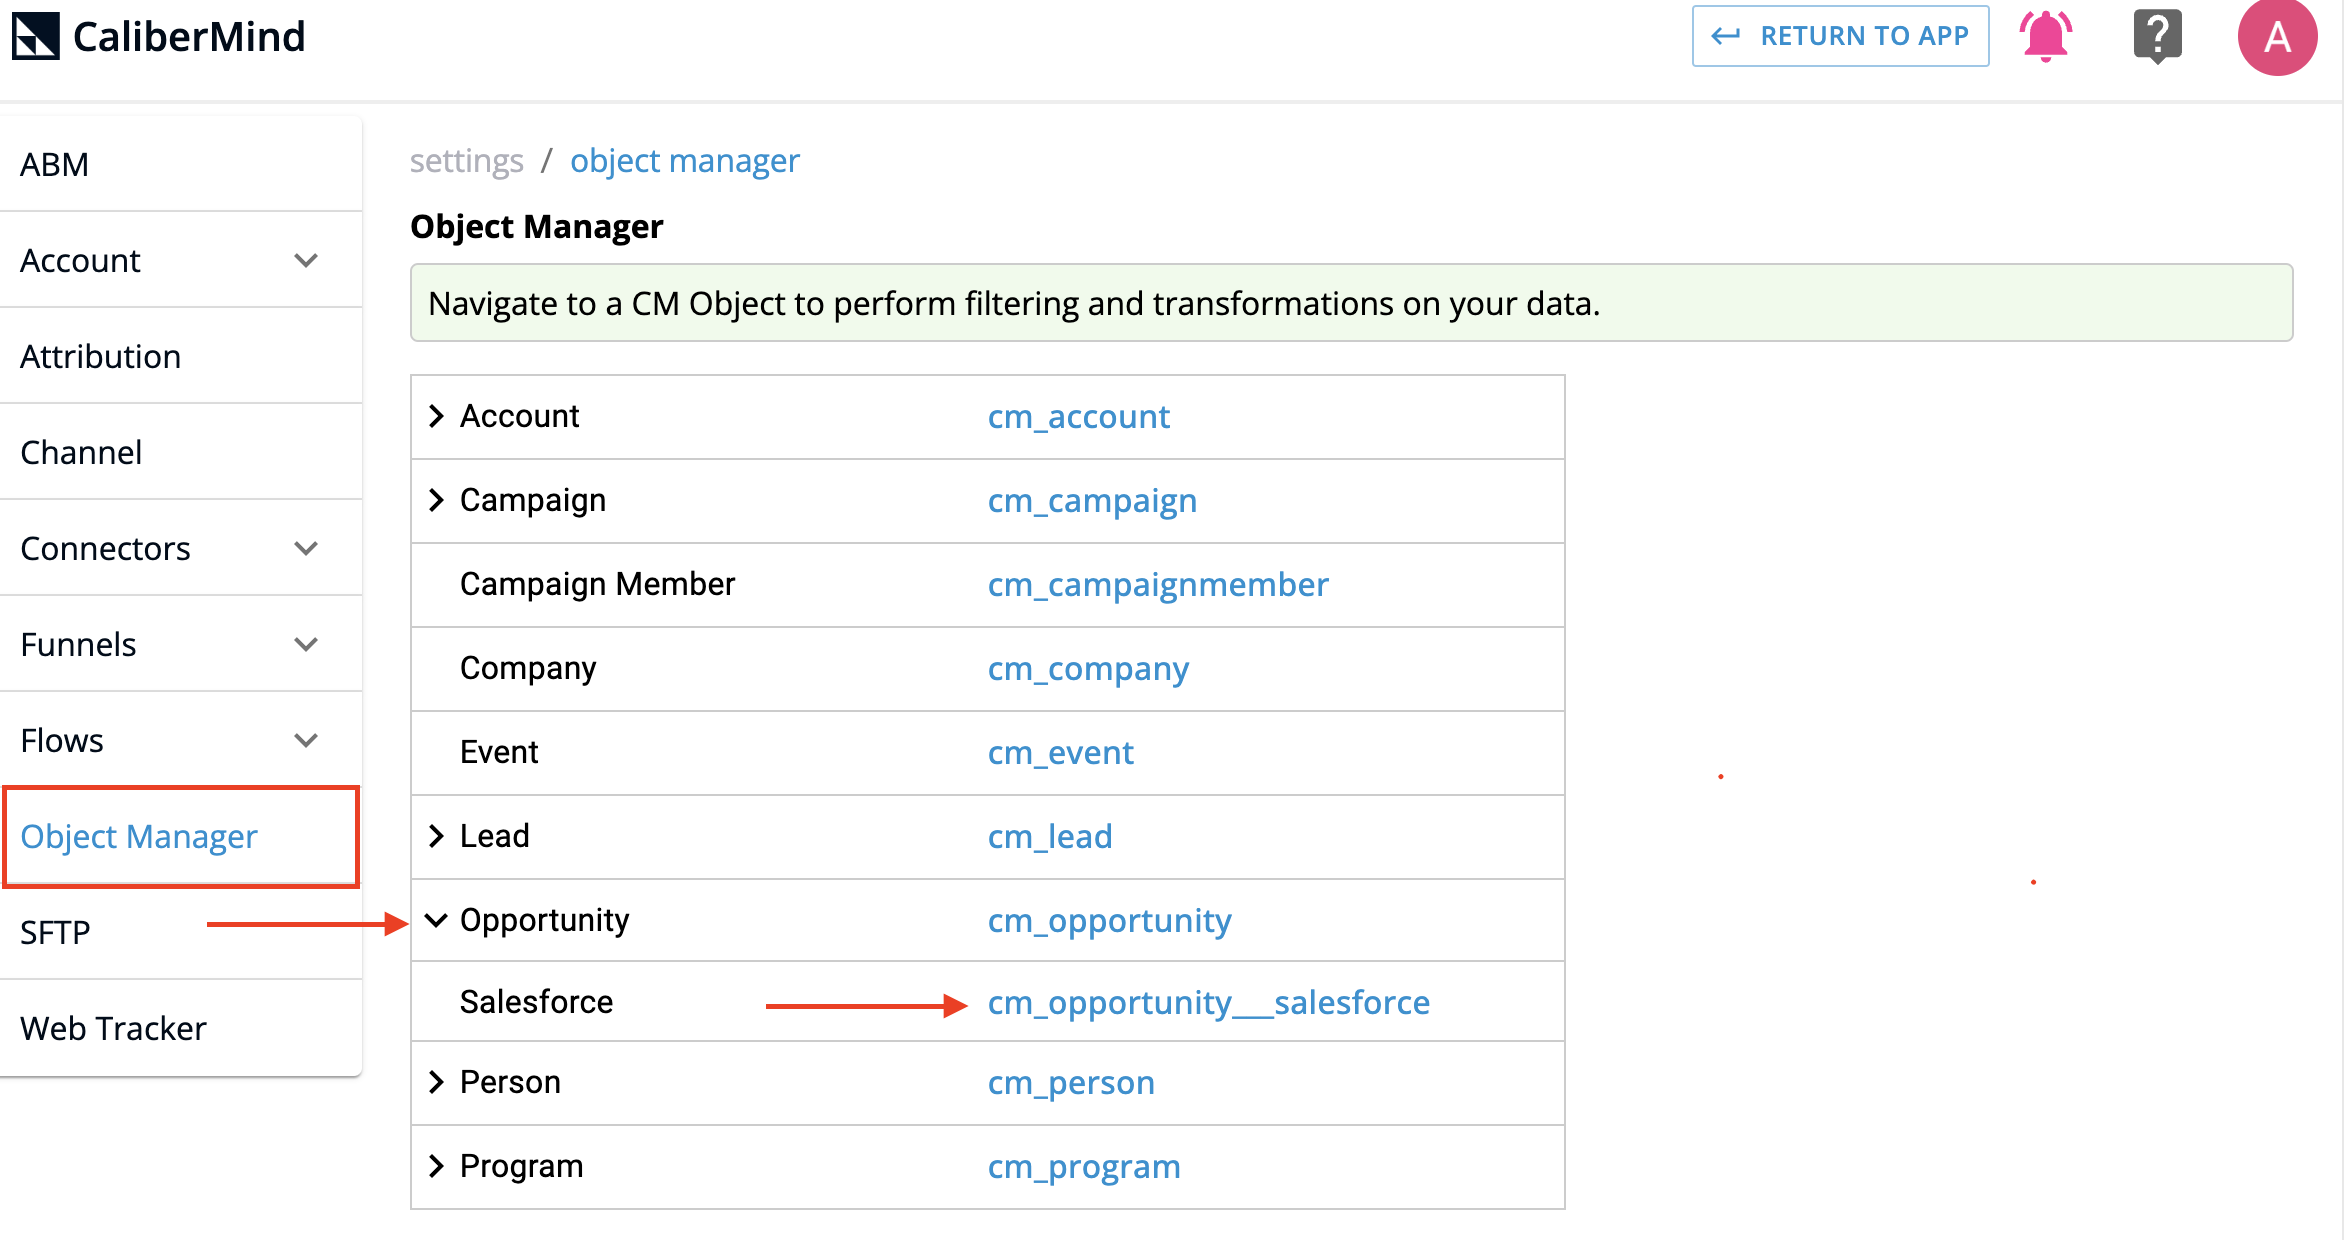Open the cm_person link
Image resolution: width=2344 pixels, height=1240 pixels.
pos(1071,1083)
